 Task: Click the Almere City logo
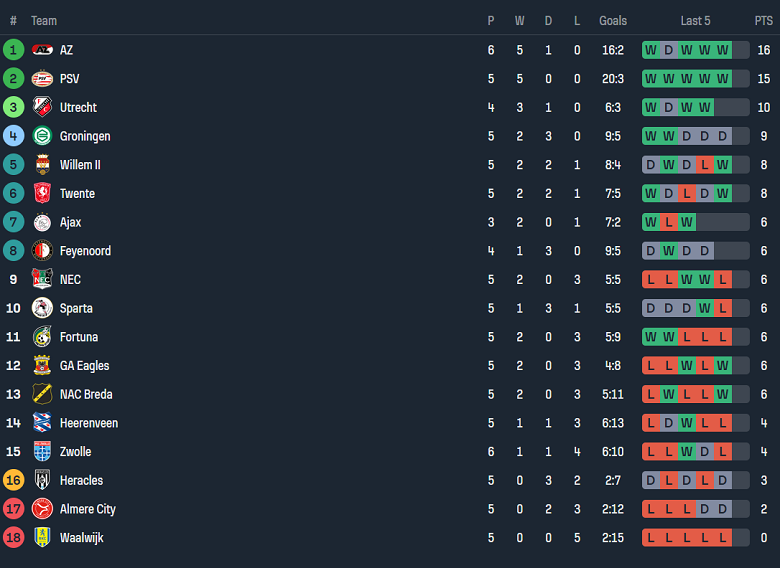pyautogui.click(x=42, y=509)
